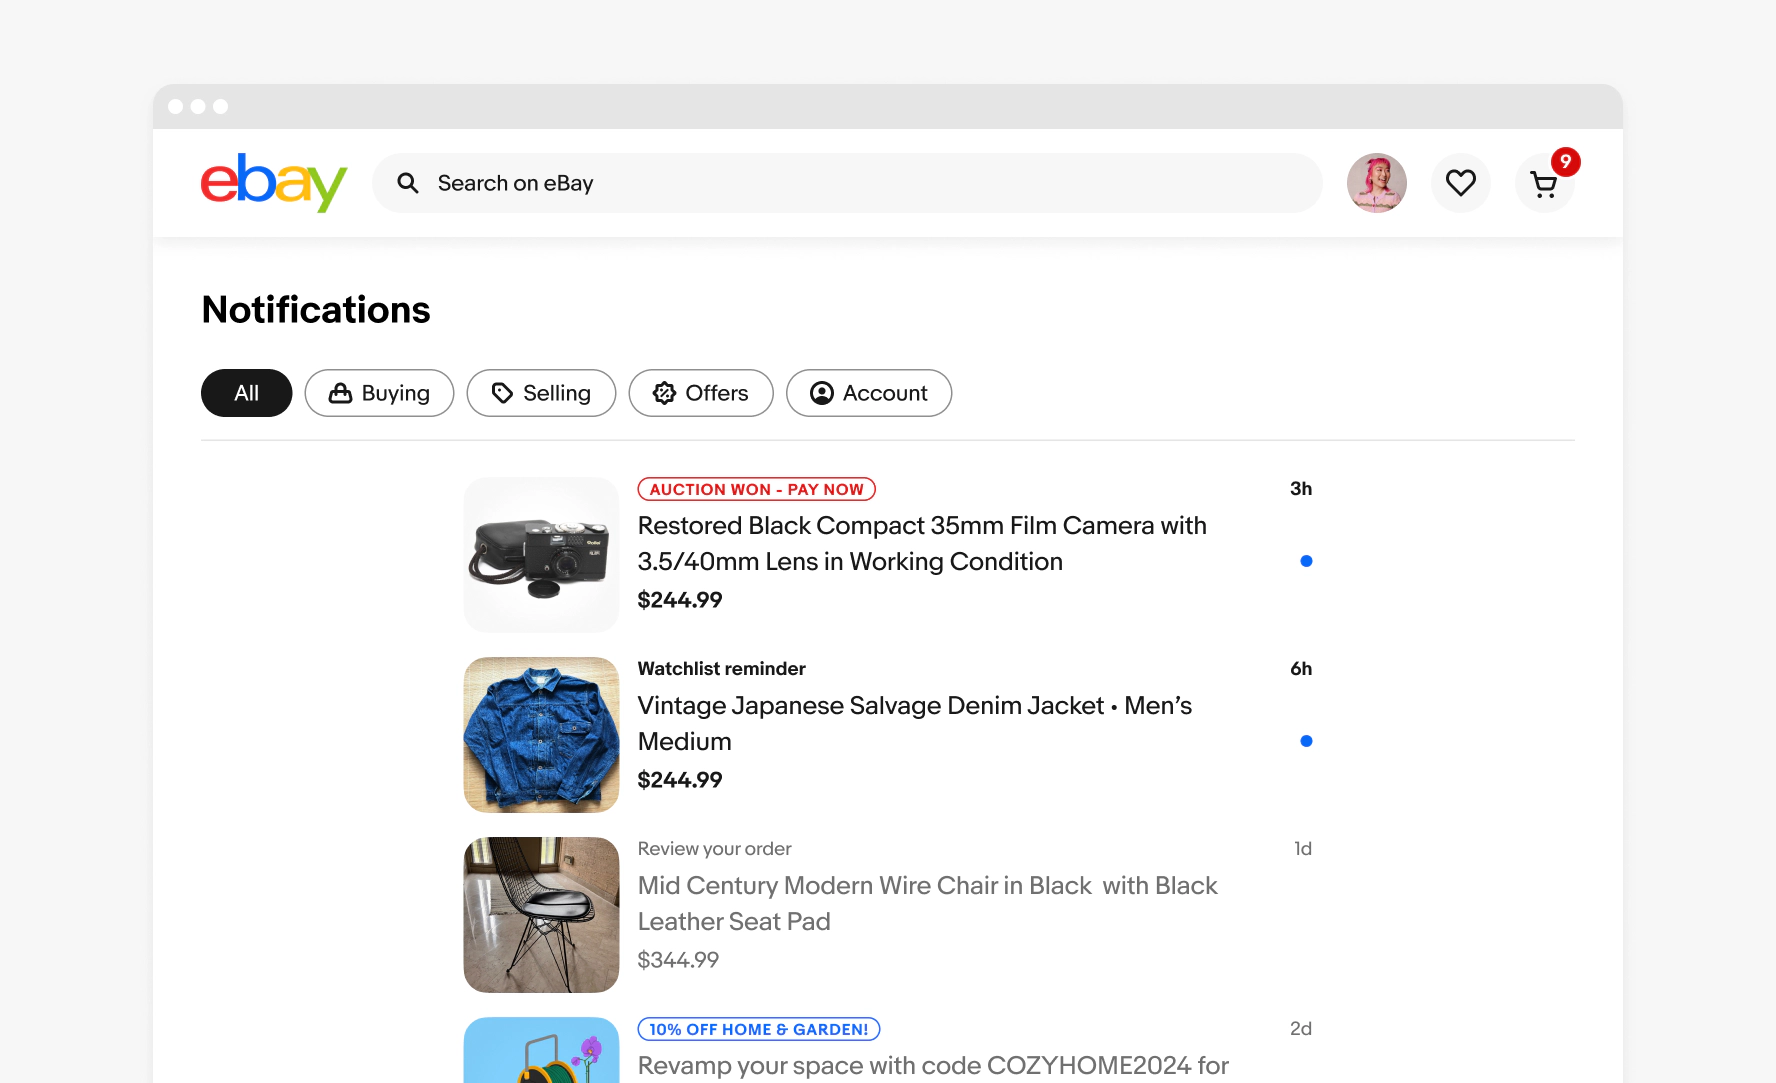The width and height of the screenshot is (1776, 1083).
Task: Click the Auction Won - Pay Now badge
Action: point(757,489)
